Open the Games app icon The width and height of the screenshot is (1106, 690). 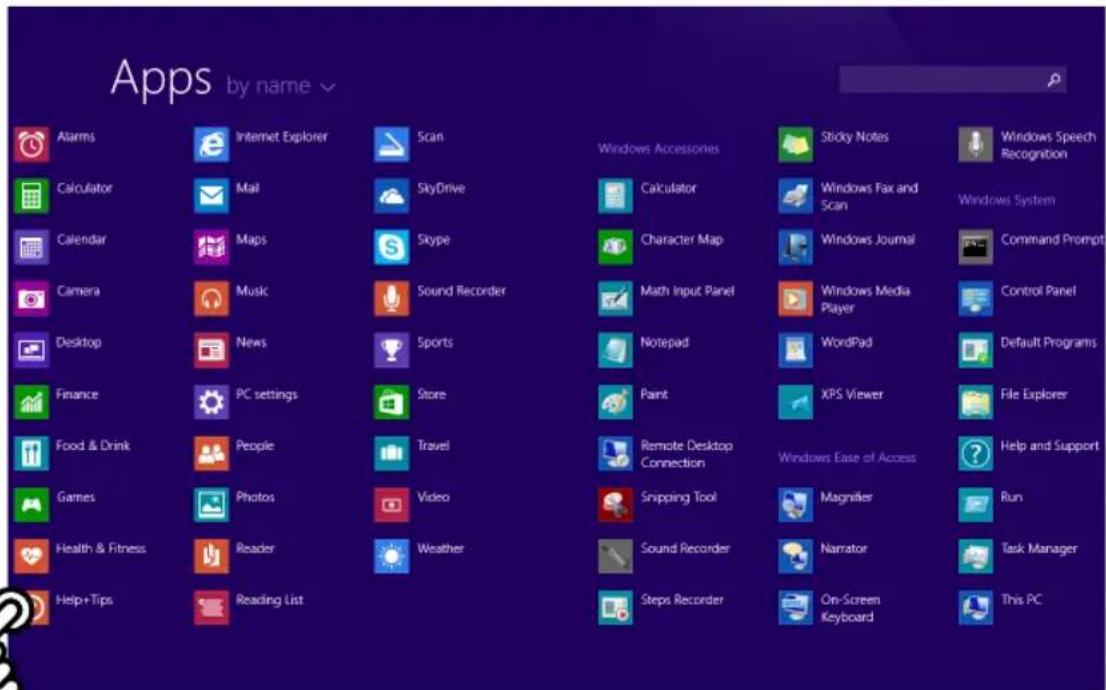[x=31, y=505]
